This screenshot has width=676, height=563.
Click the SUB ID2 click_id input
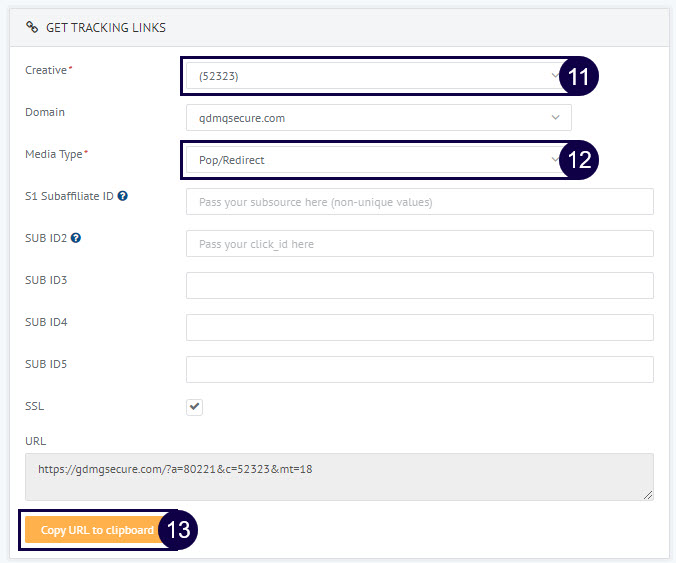coord(419,244)
